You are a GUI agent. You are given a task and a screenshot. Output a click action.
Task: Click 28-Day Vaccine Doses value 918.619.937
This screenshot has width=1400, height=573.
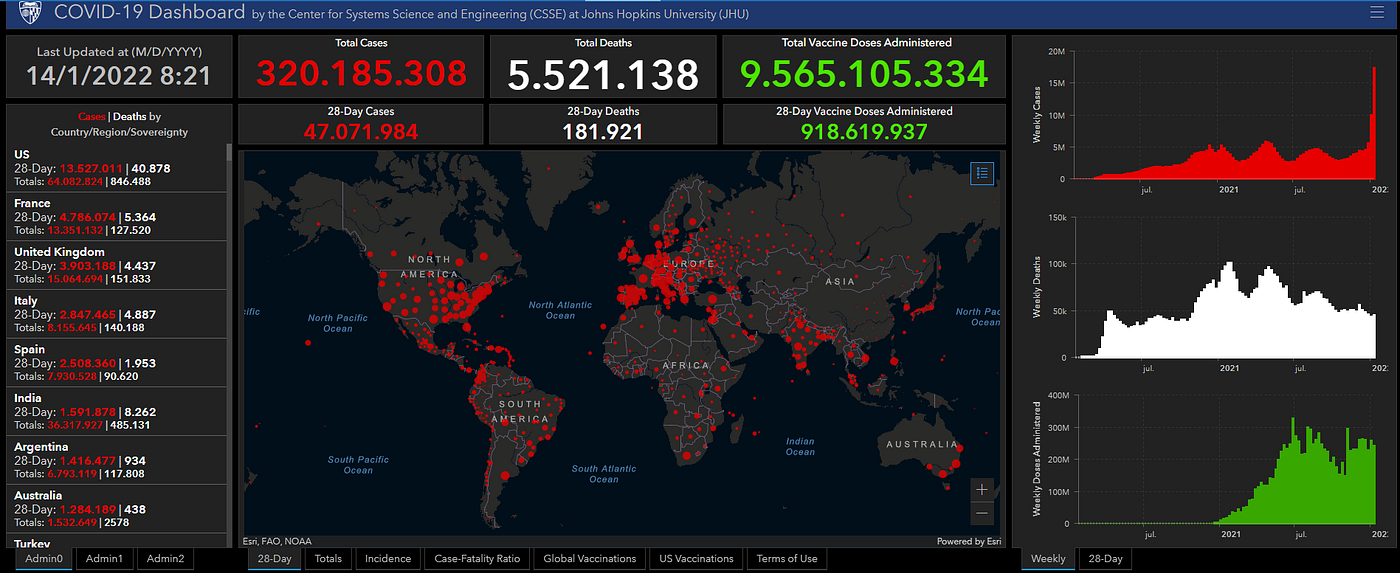866,131
